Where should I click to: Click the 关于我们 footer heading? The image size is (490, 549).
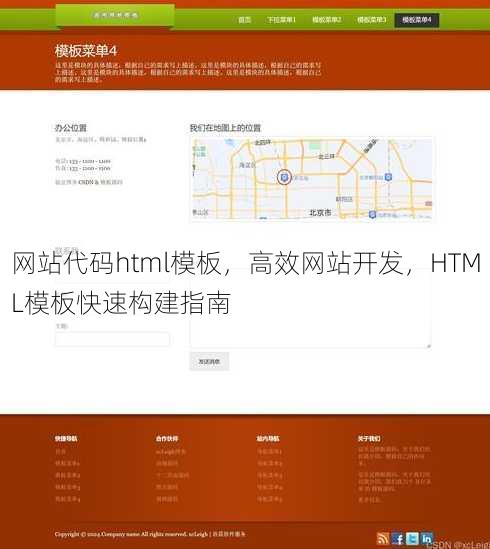(x=369, y=438)
